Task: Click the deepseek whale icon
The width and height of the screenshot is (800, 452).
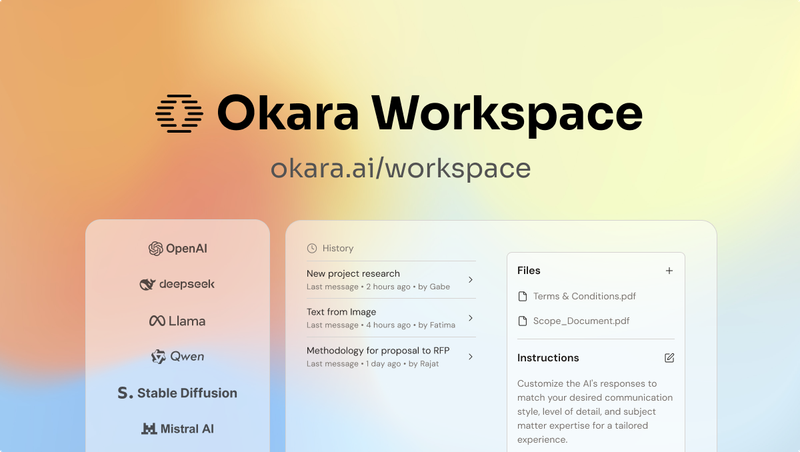Action: [147, 284]
